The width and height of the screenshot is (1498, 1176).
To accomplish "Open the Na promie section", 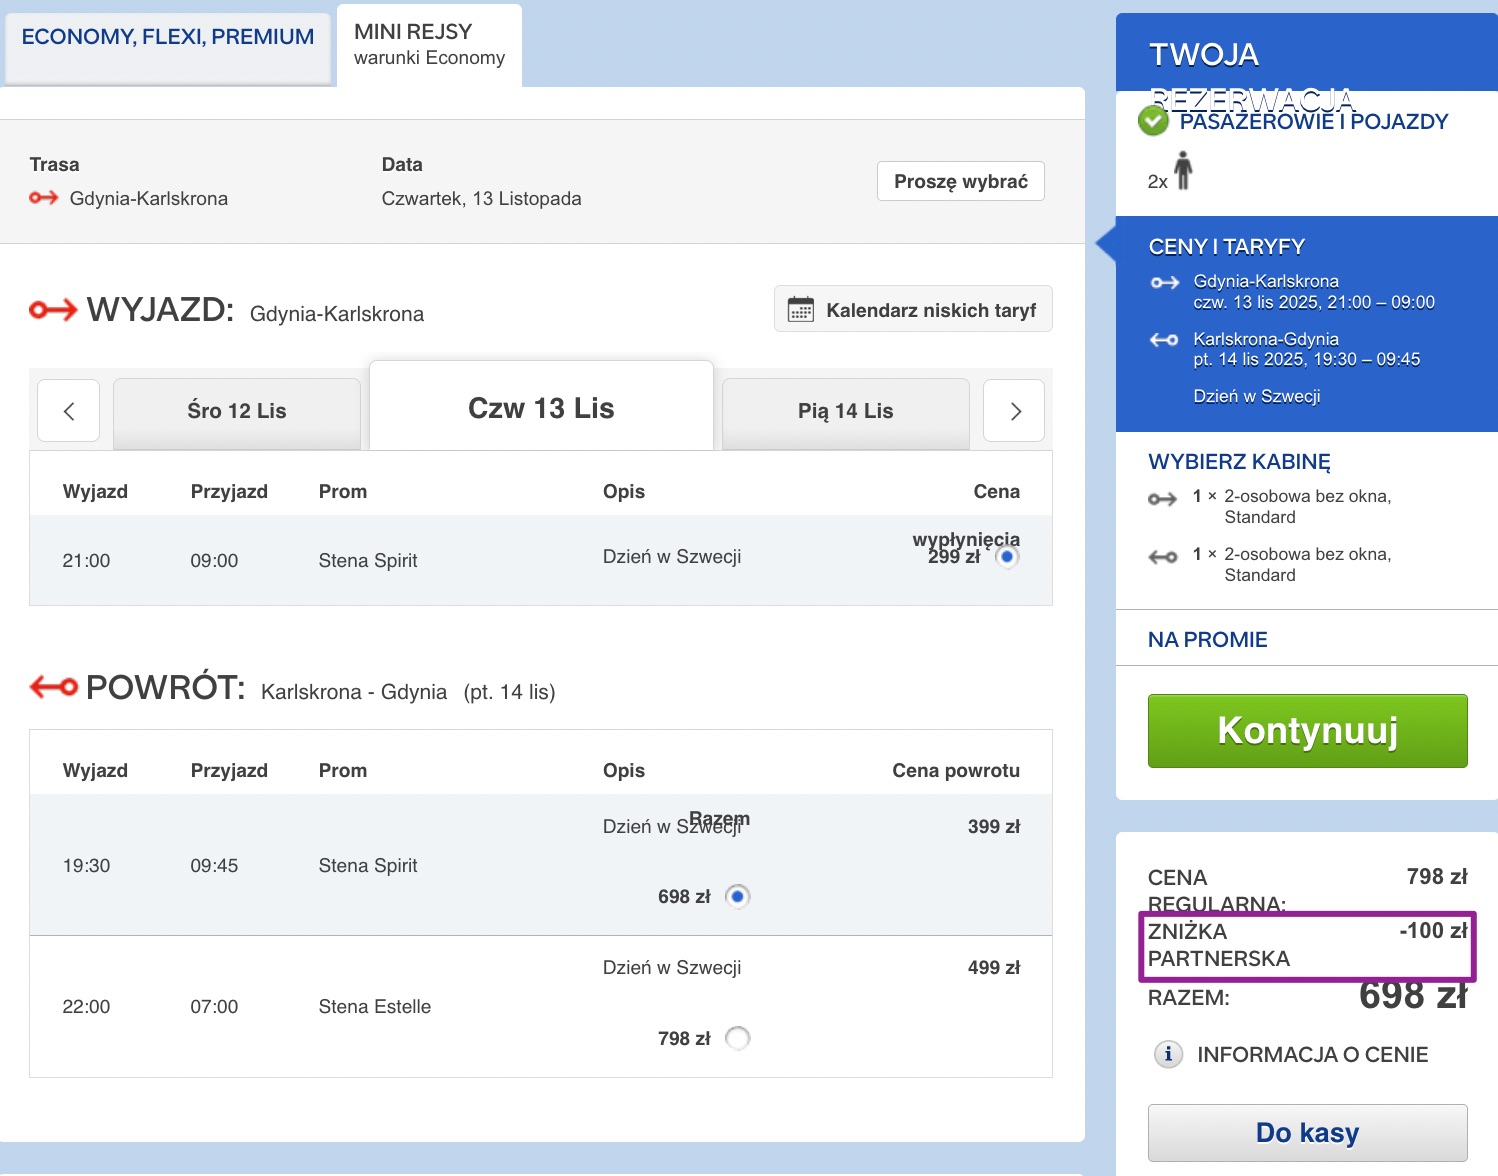I will (x=1207, y=639).
